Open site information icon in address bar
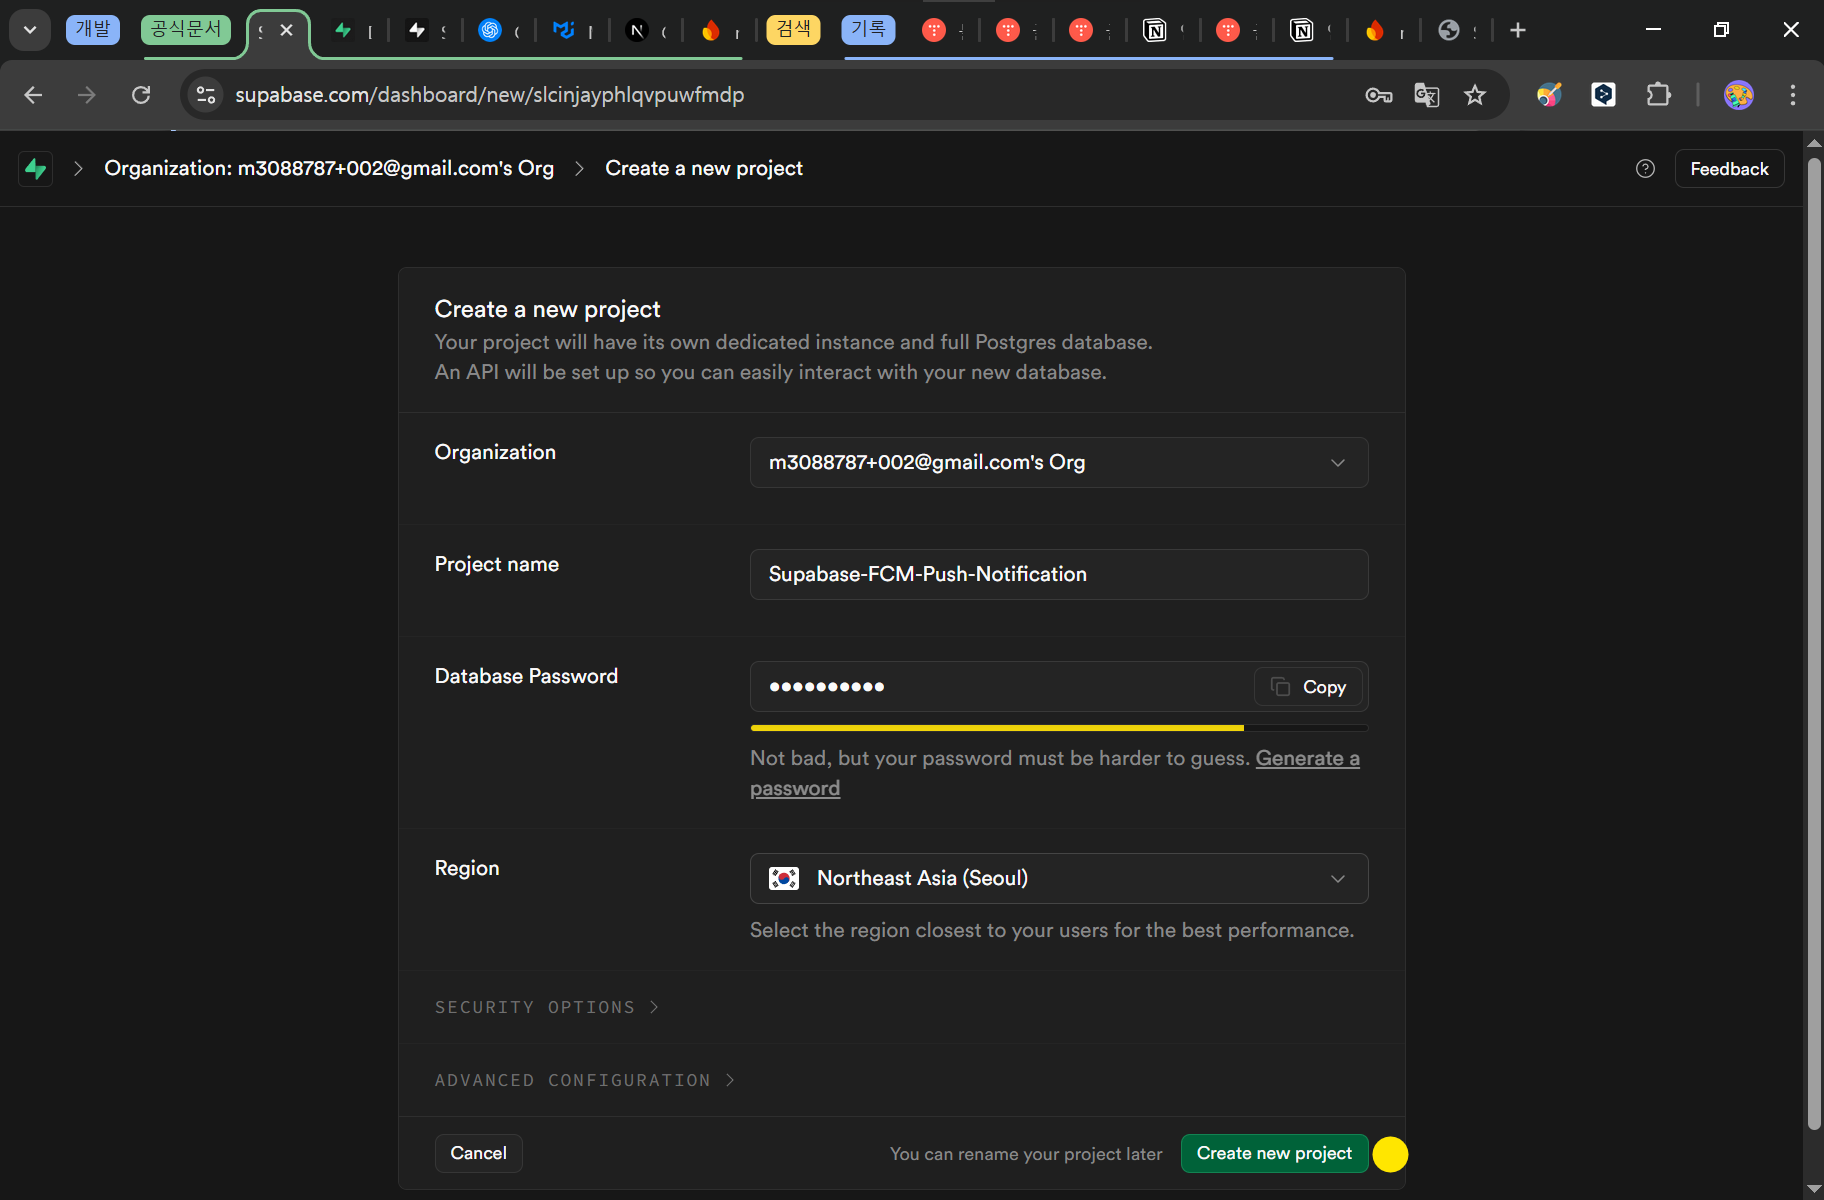This screenshot has height=1200, width=1824. pos(206,95)
